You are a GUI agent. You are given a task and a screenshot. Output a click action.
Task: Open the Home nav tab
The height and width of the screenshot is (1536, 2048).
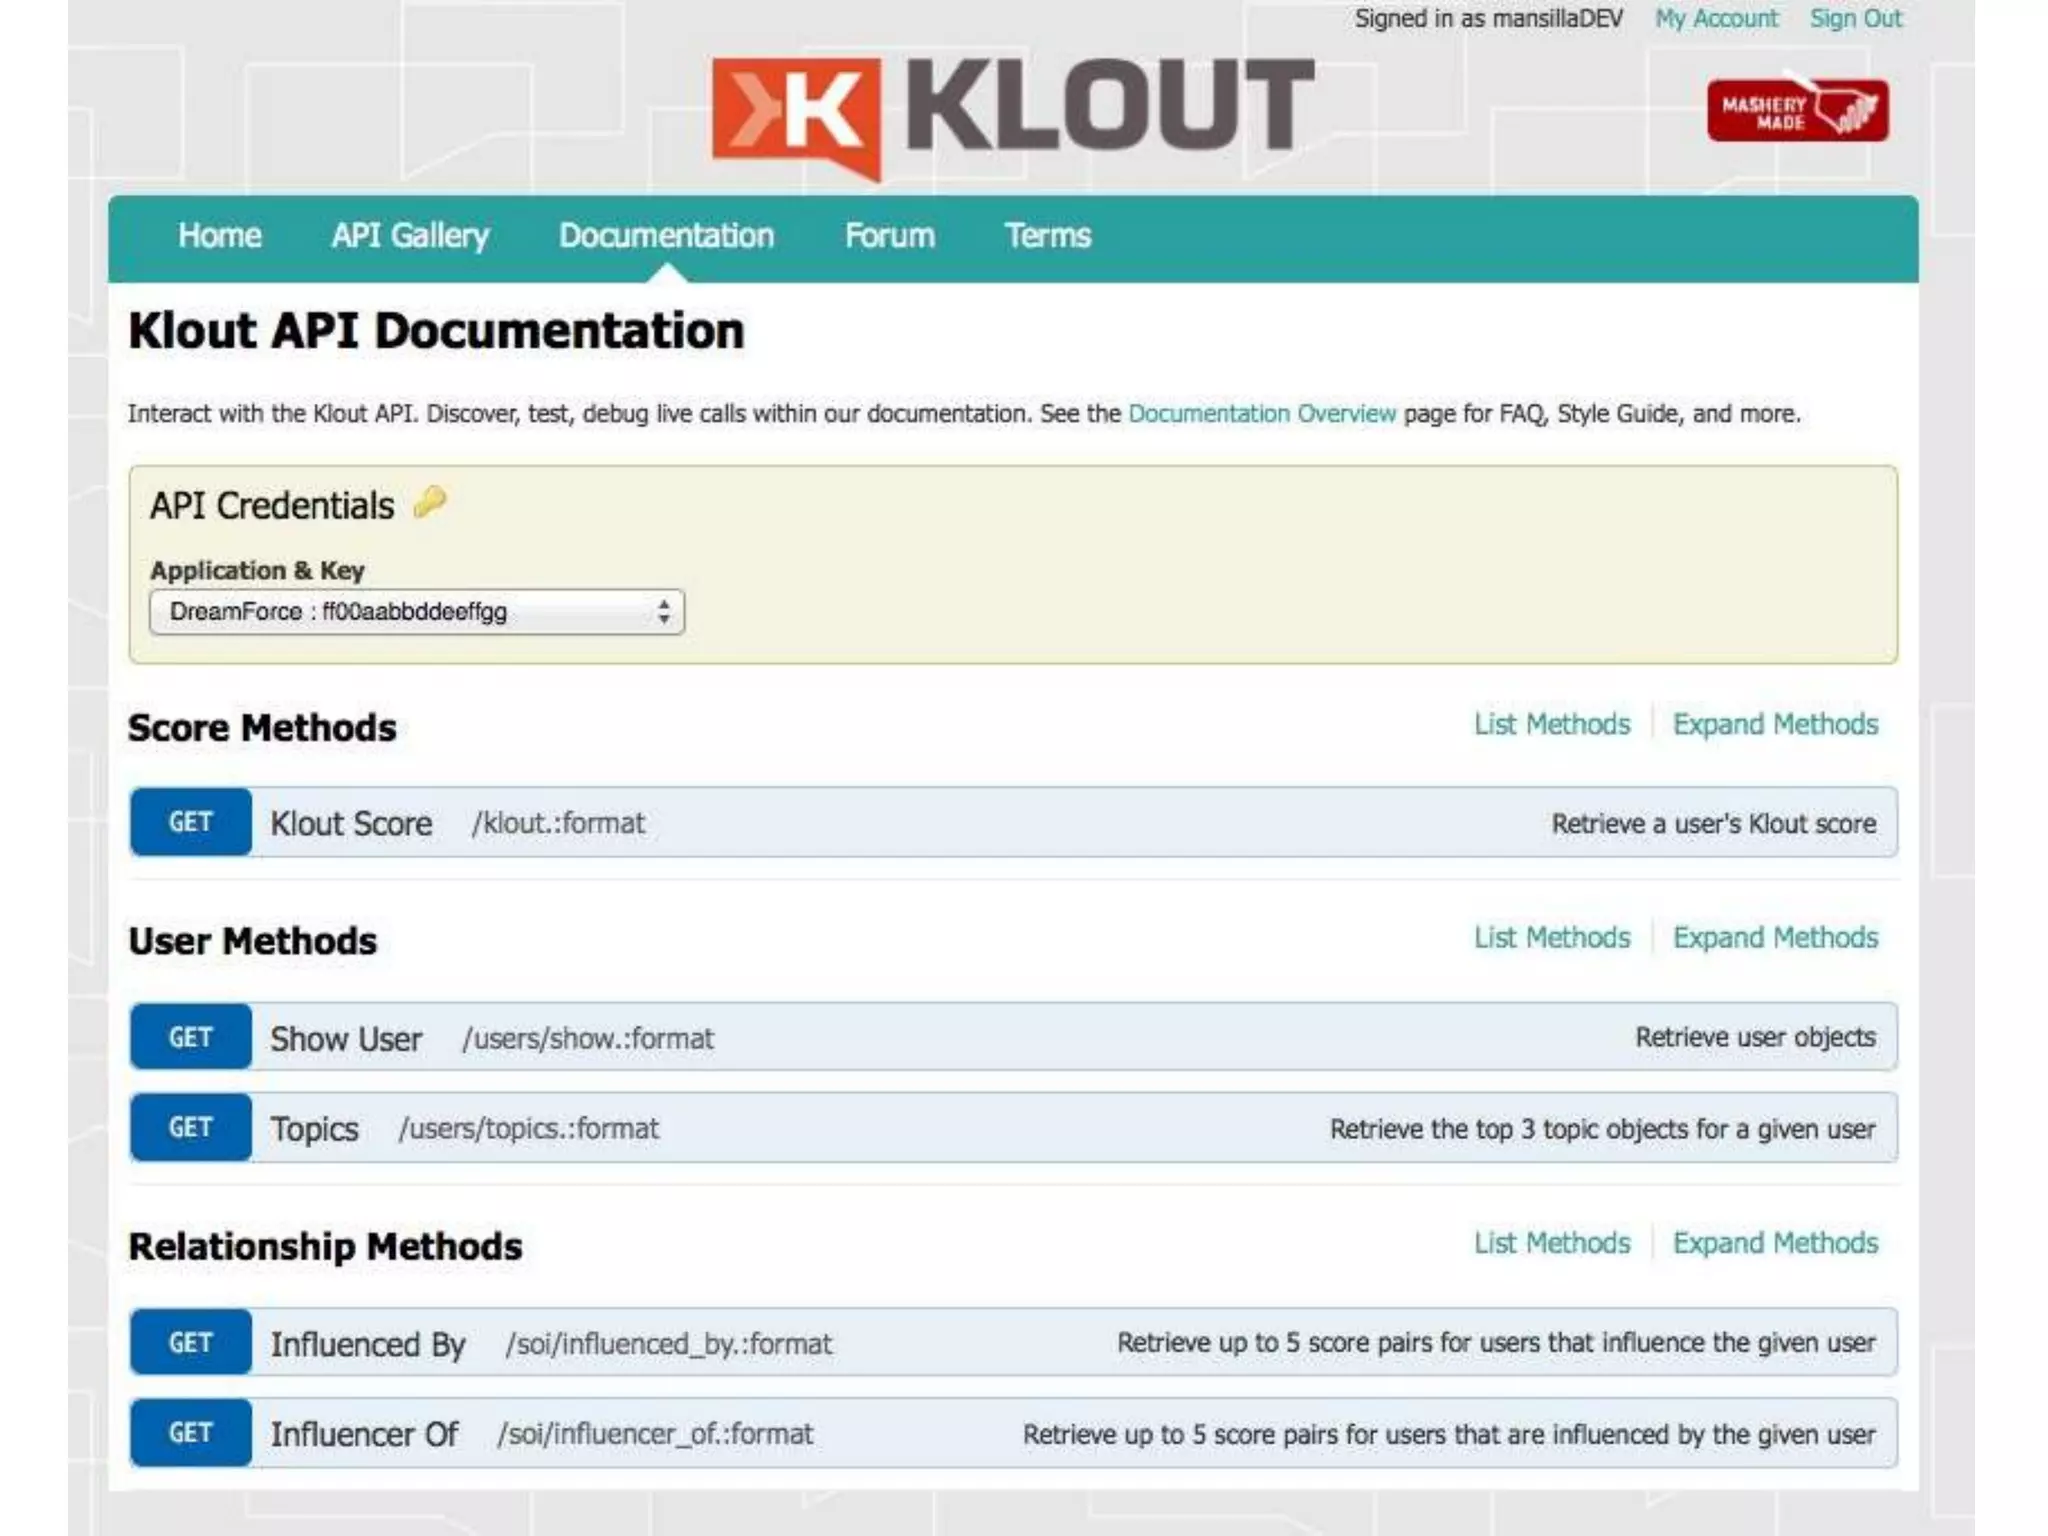220,236
